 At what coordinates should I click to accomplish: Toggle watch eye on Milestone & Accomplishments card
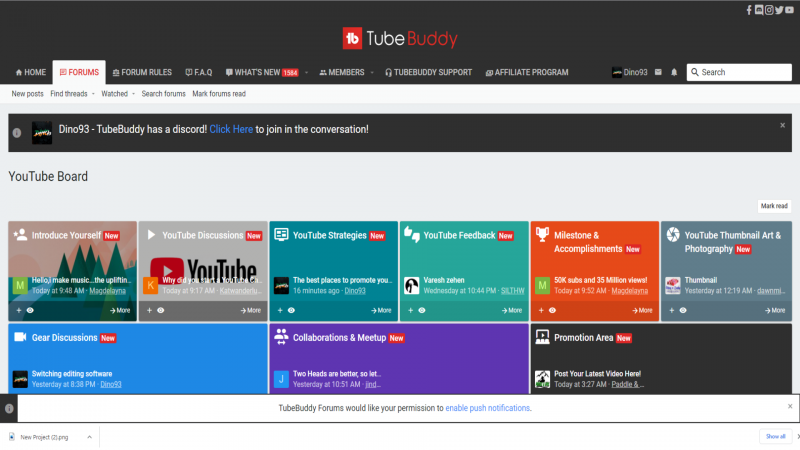pos(552,311)
